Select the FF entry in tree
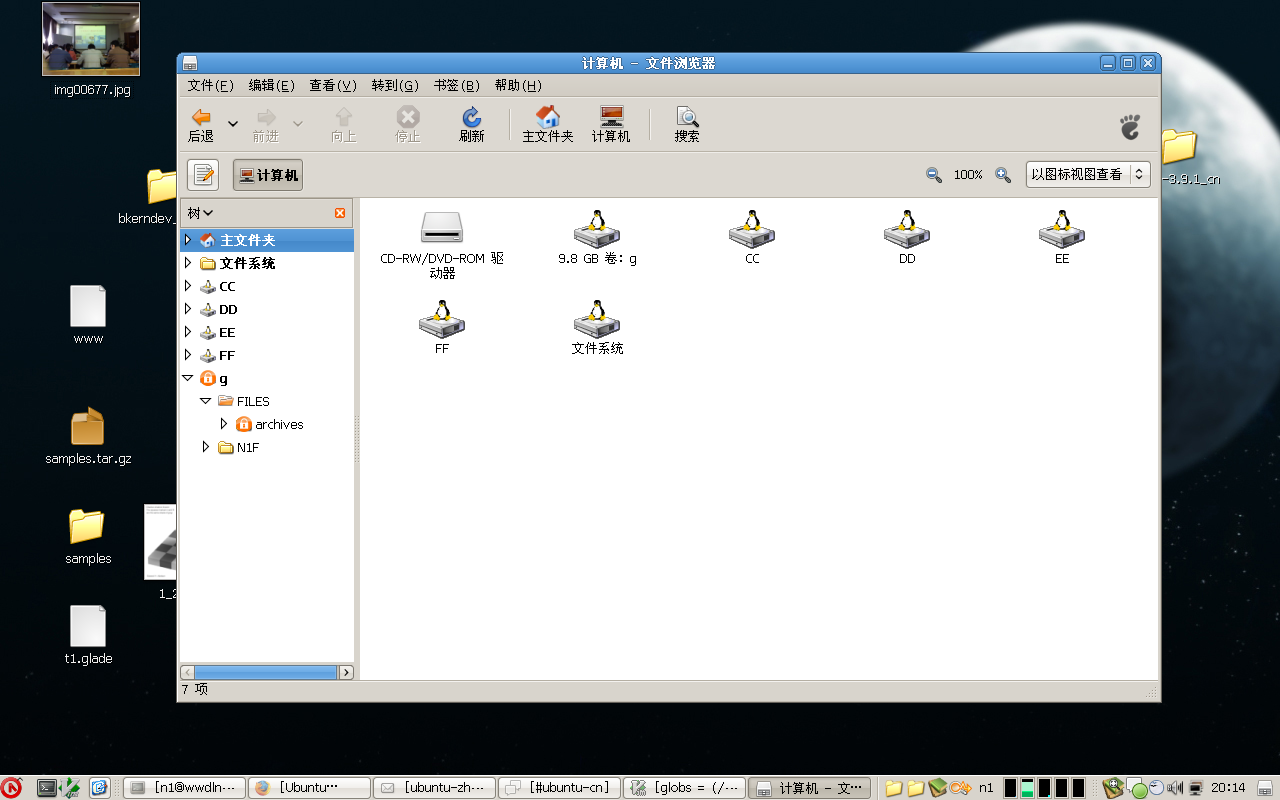 coord(227,355)
